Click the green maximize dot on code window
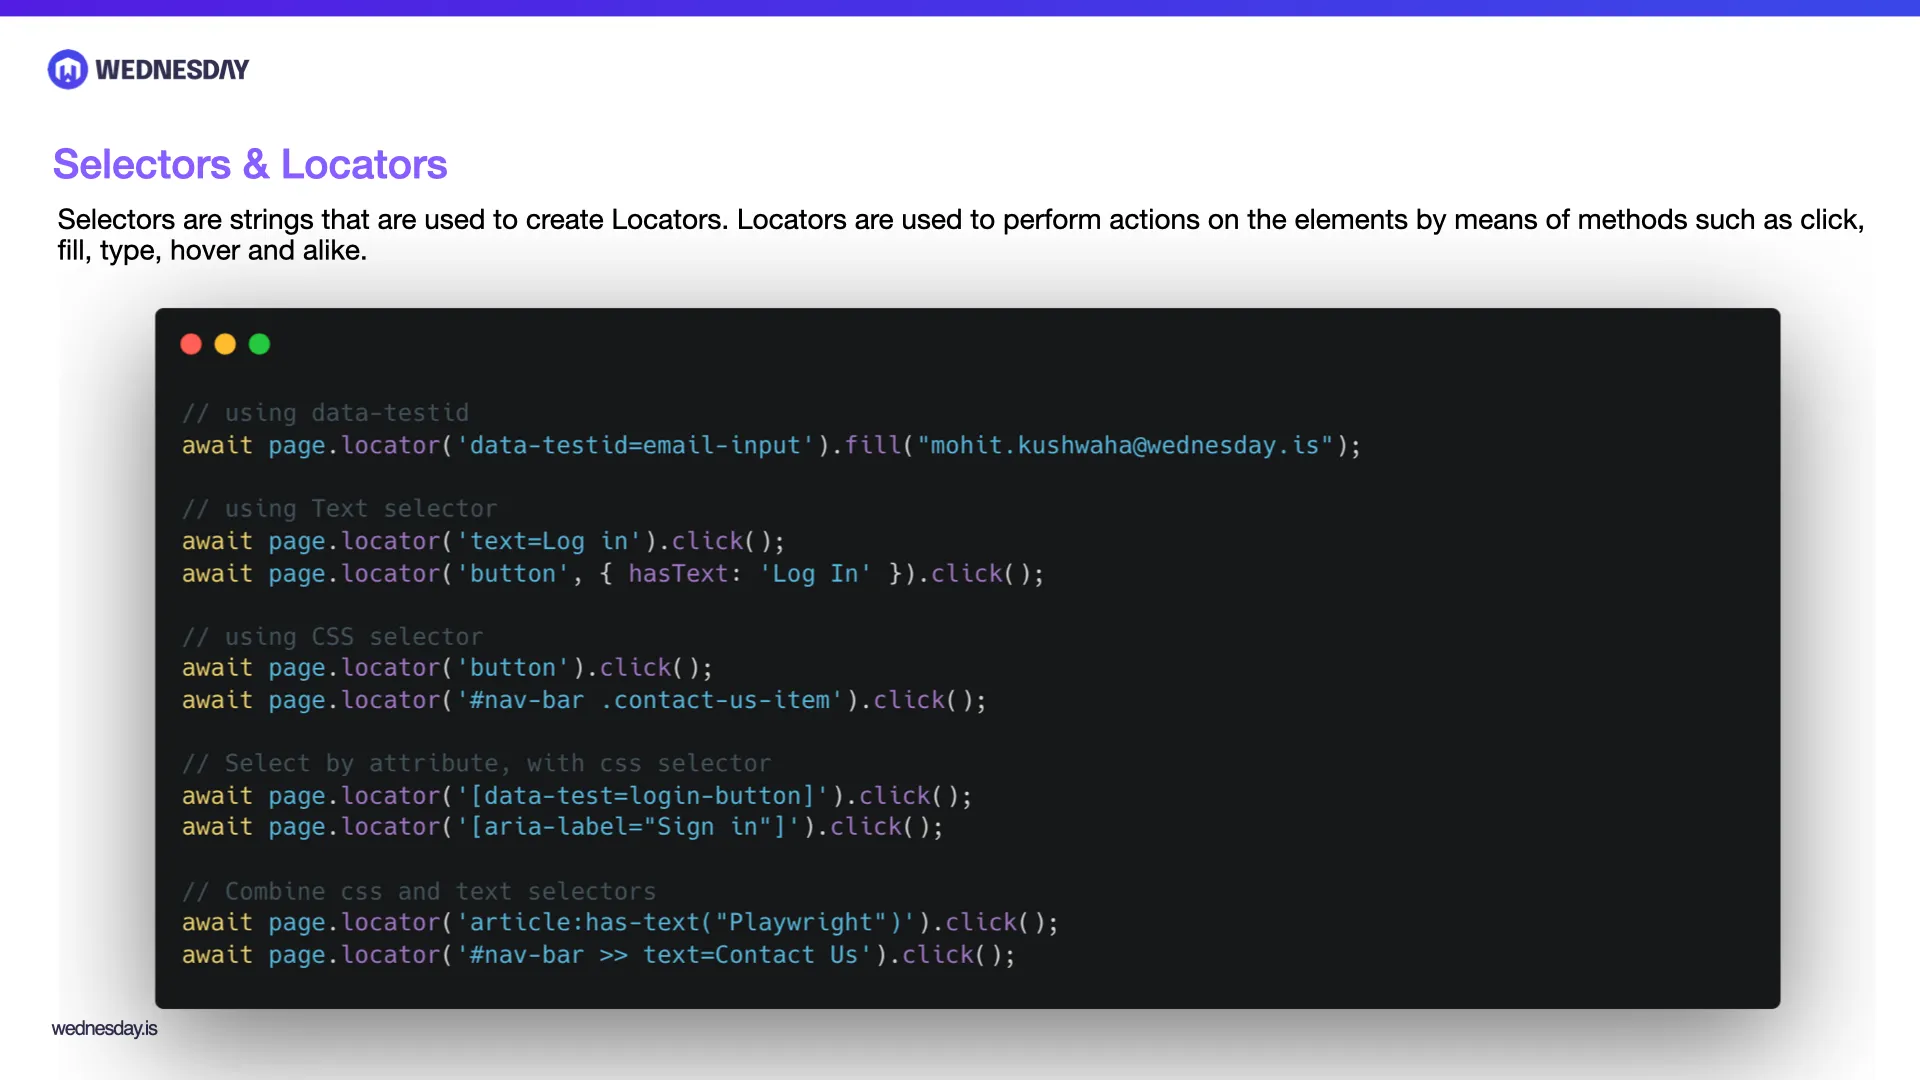The image size is (1920, 1080). click(x=259, y=344)
